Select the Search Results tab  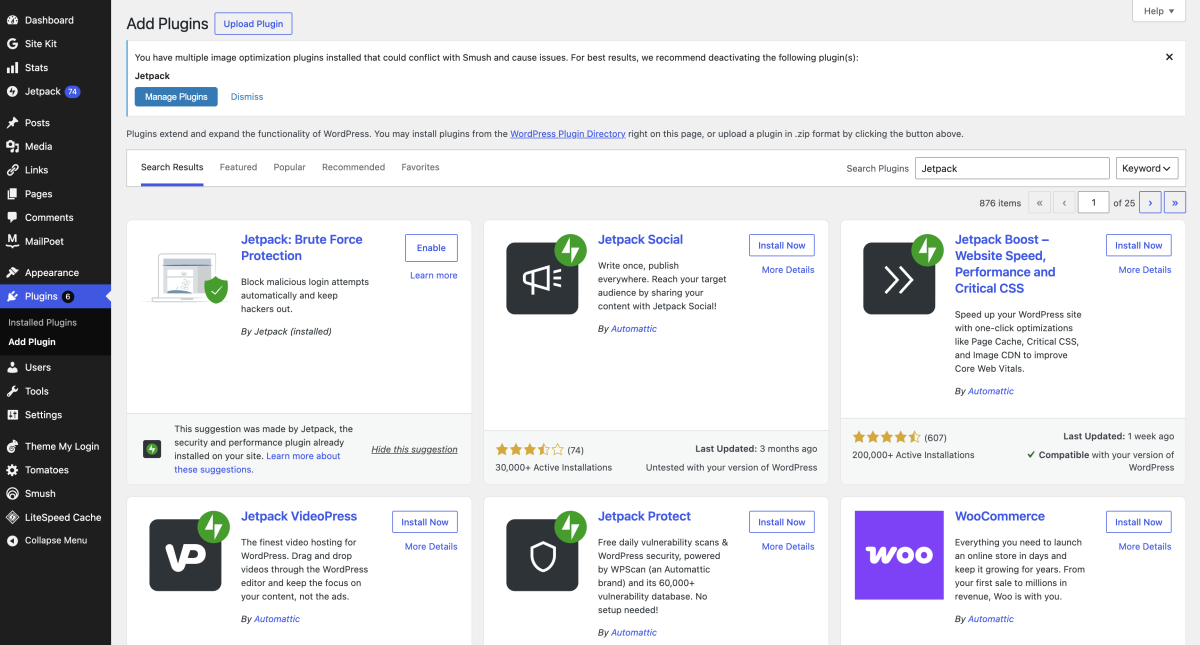pos(172,167)
